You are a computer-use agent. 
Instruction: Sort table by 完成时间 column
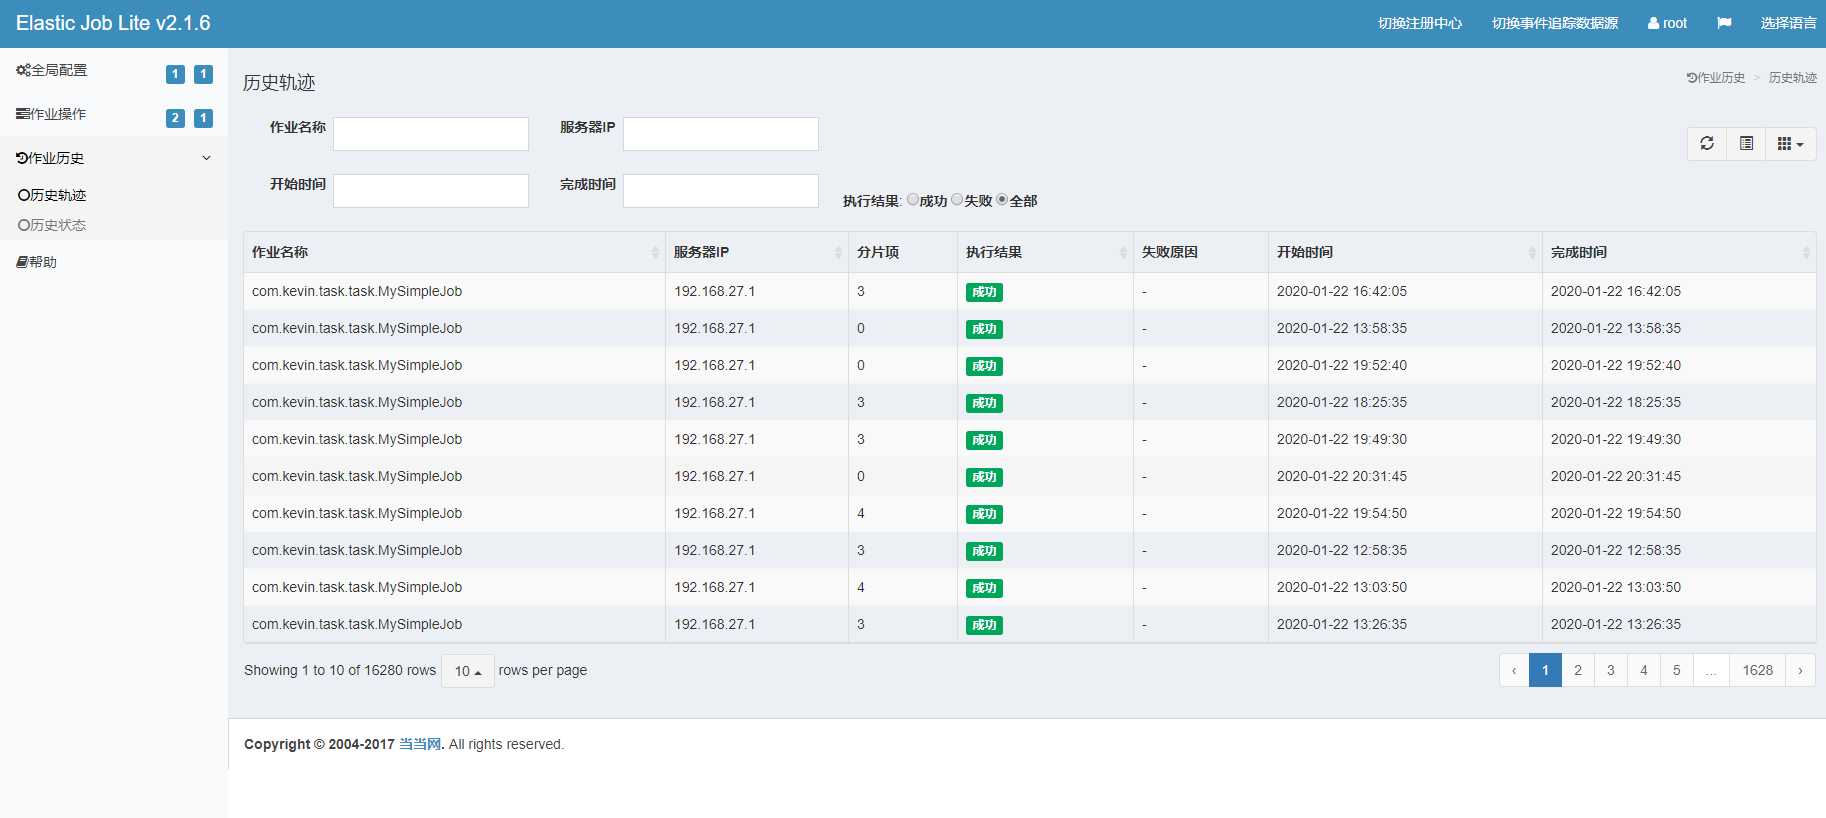[x=1679, y=252]
